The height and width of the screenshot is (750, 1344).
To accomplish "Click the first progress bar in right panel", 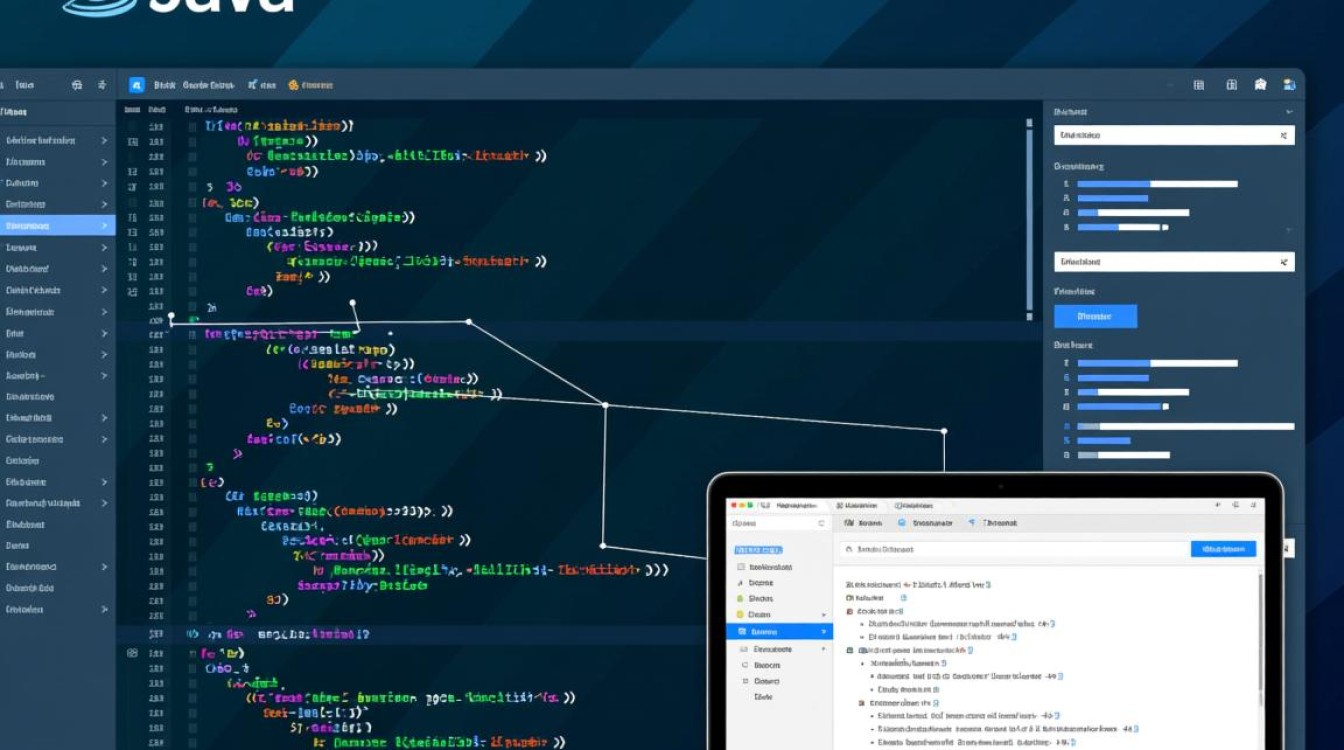I will tap(1156, 184).
